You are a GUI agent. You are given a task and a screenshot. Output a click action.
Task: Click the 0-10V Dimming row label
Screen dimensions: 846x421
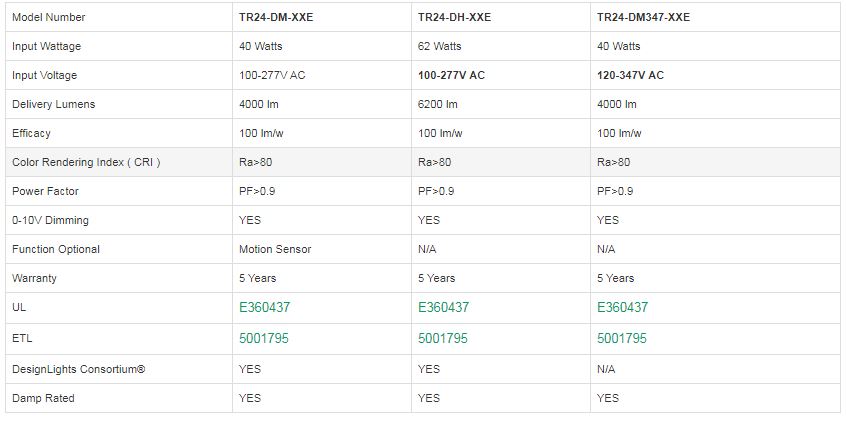click(x=50, y=220)
